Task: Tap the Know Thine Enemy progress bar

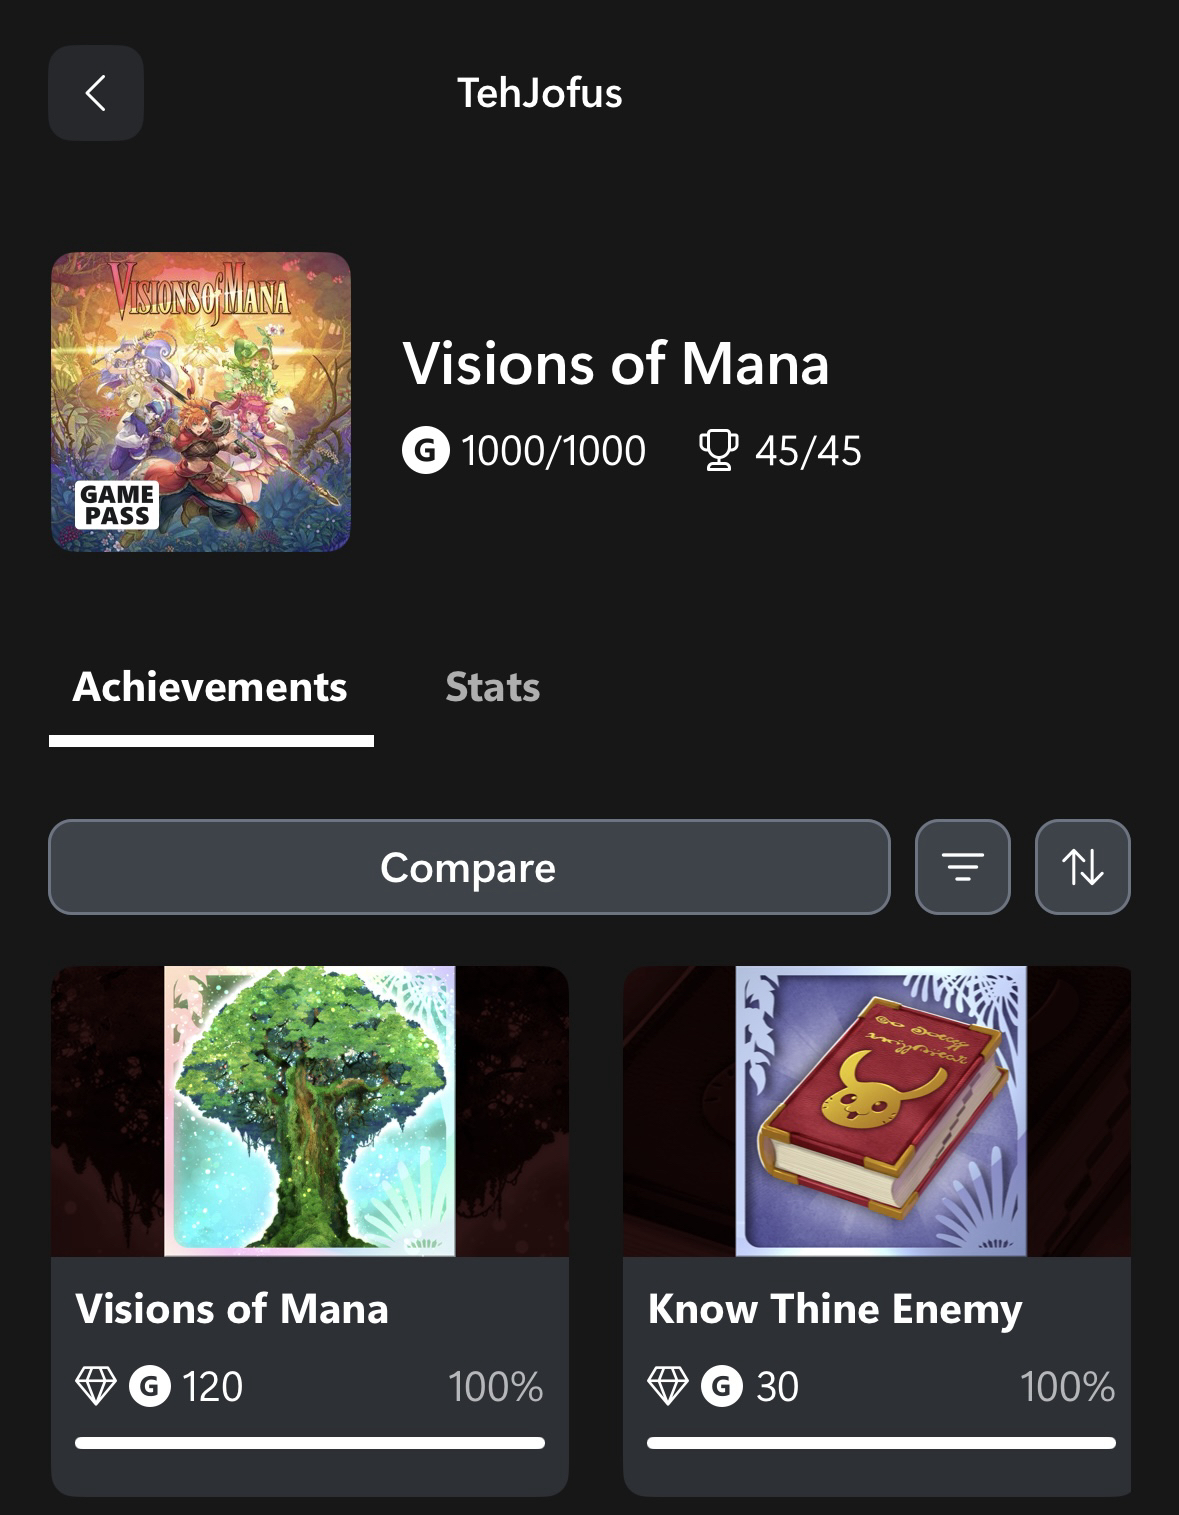Action: pyautogui.click(x=880, y=1443)
